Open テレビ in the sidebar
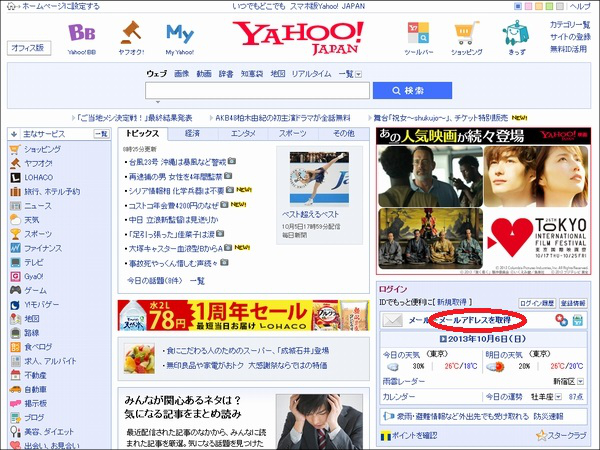The image size is (600, 450). (x=34, y=262)
